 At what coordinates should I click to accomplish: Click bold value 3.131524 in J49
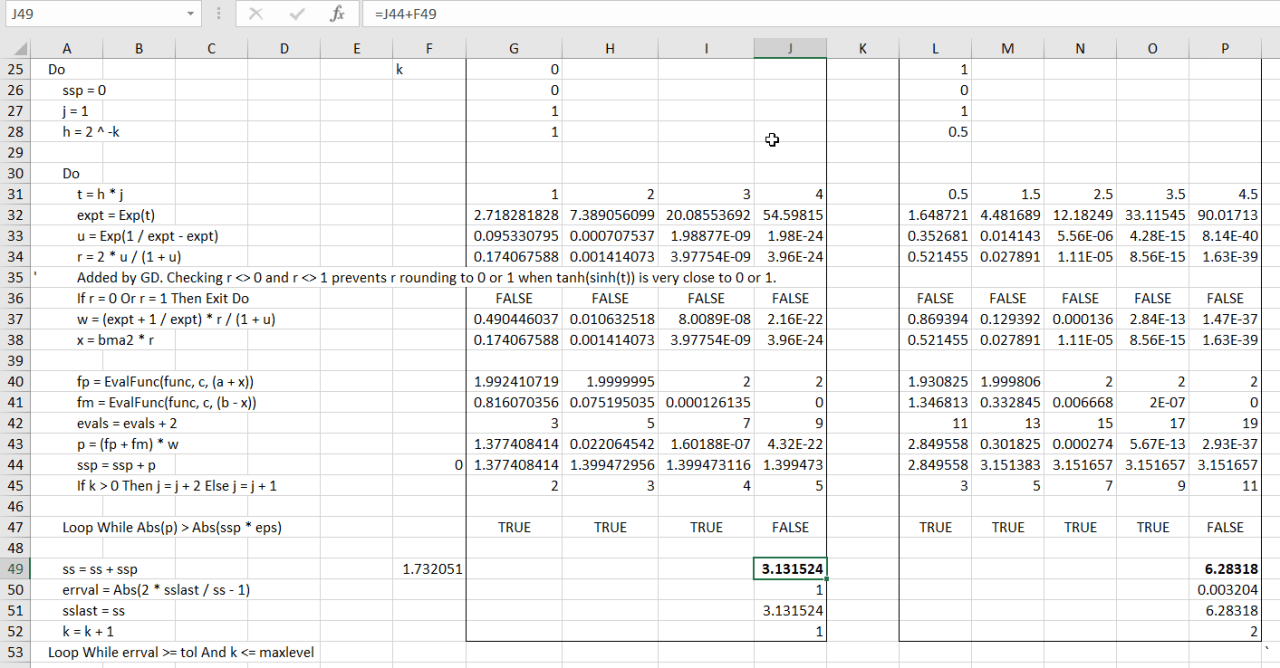794,569
